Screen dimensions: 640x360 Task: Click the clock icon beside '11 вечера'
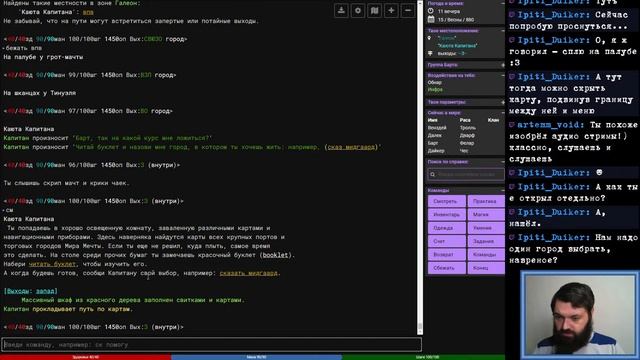pyautogui.click(x=431, y=11)
